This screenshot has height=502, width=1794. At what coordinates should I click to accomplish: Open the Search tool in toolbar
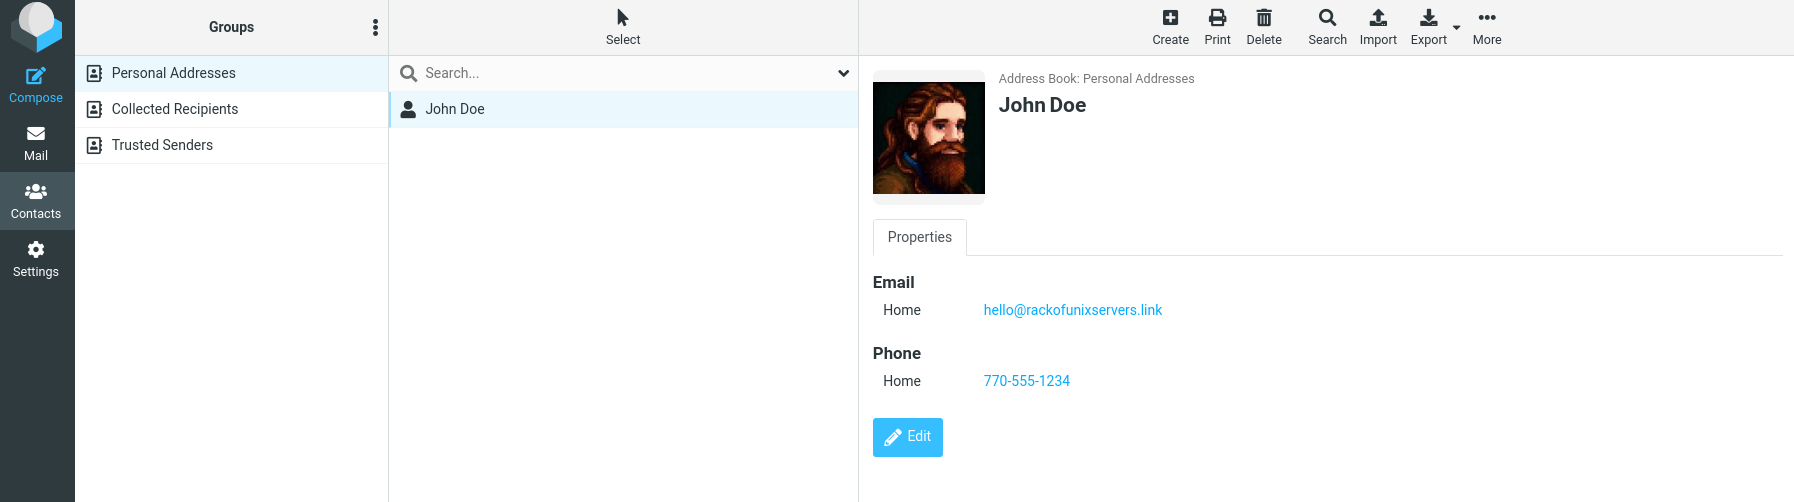click(1327, 27)
